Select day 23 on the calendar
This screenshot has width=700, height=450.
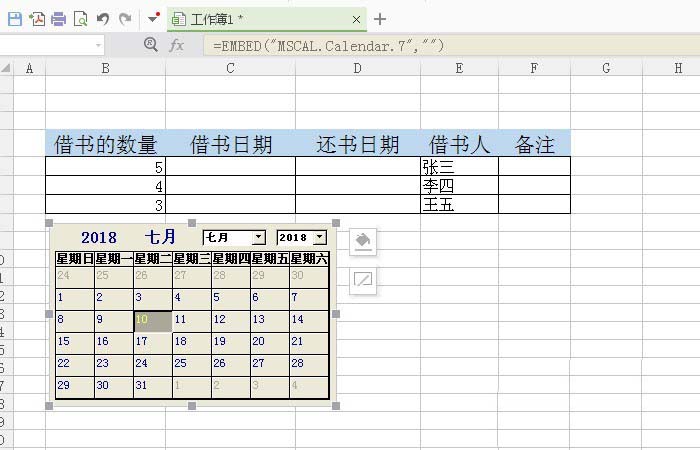point(114,365)
